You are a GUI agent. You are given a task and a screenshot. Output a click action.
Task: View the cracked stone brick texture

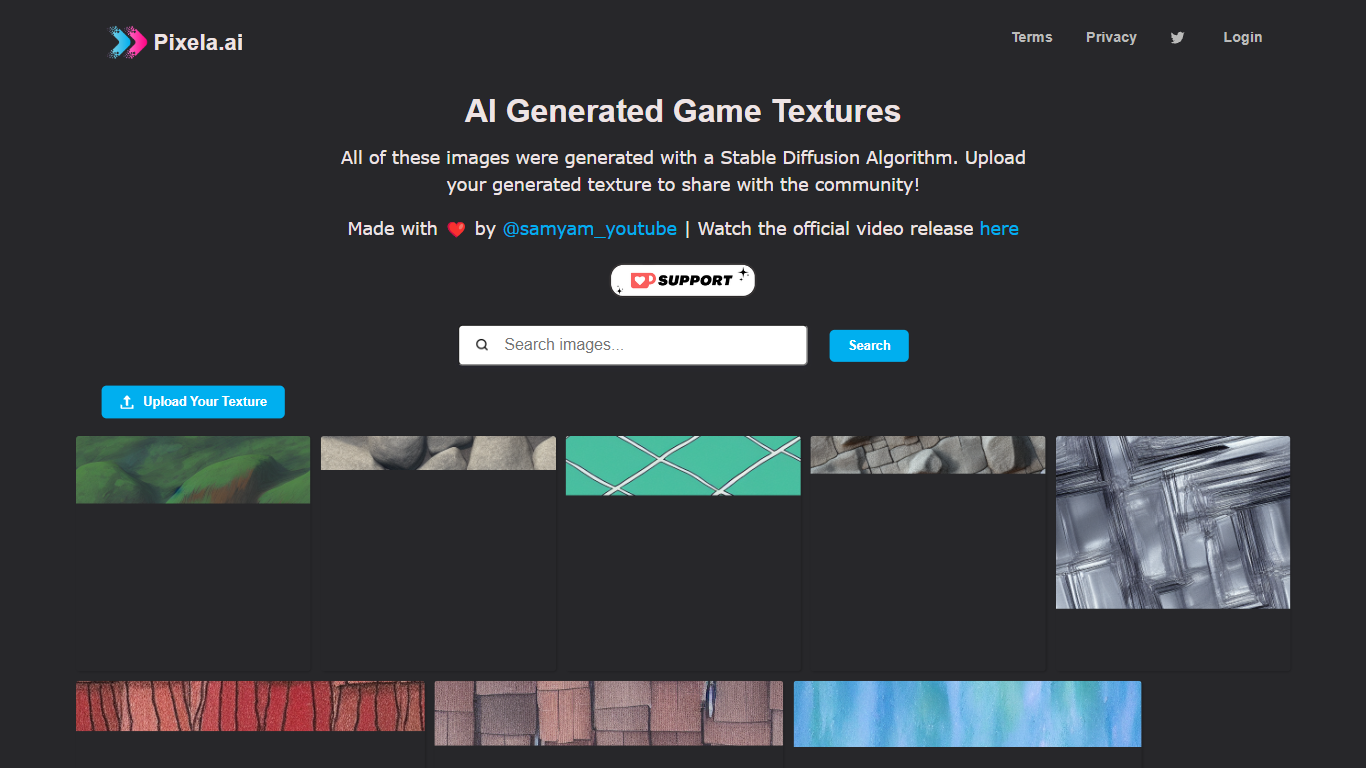pyautogui.click(x=928, y=454)
